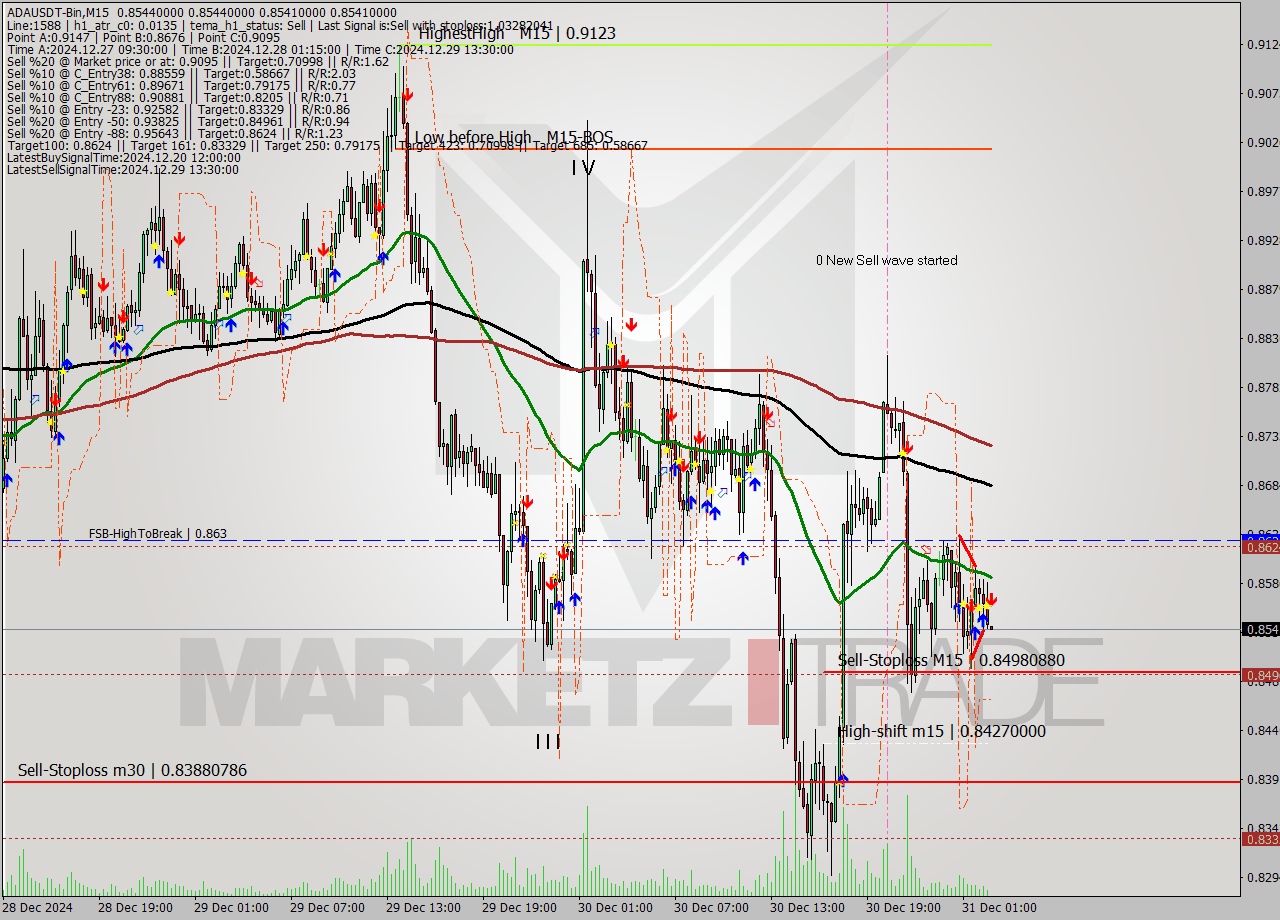Click 'High-shift m15 | 0.84270000' label
The image size is (1280, 920).
941,731
